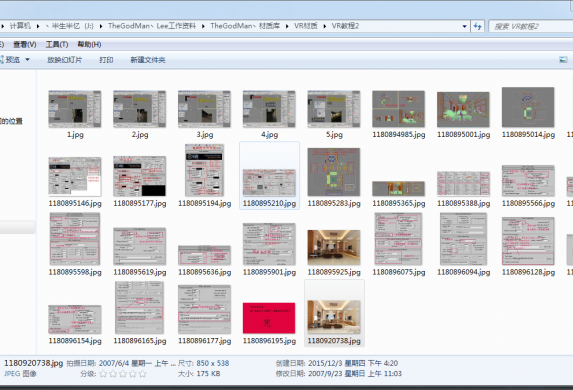This screenshot has height=390, width=573.
Task: Set a three star rating in details pane
Action: click(123, 374)
